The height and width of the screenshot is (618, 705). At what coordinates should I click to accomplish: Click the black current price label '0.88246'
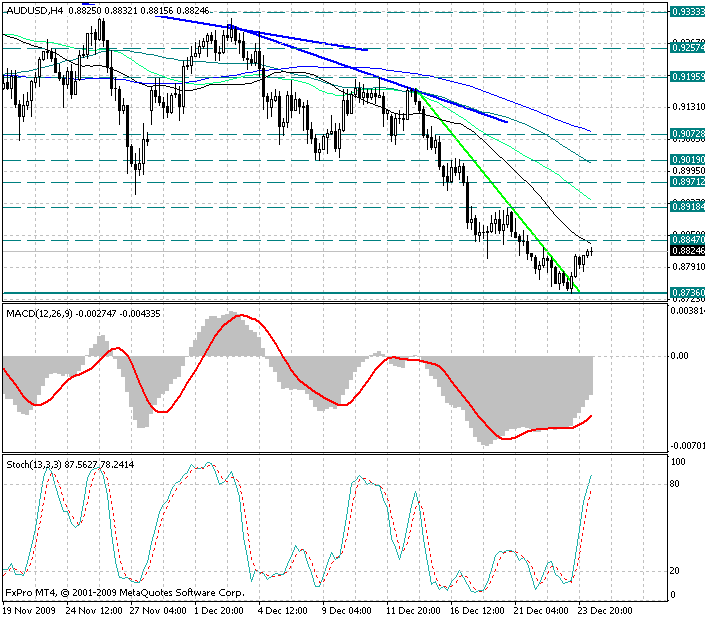click(x=687, y=251)
